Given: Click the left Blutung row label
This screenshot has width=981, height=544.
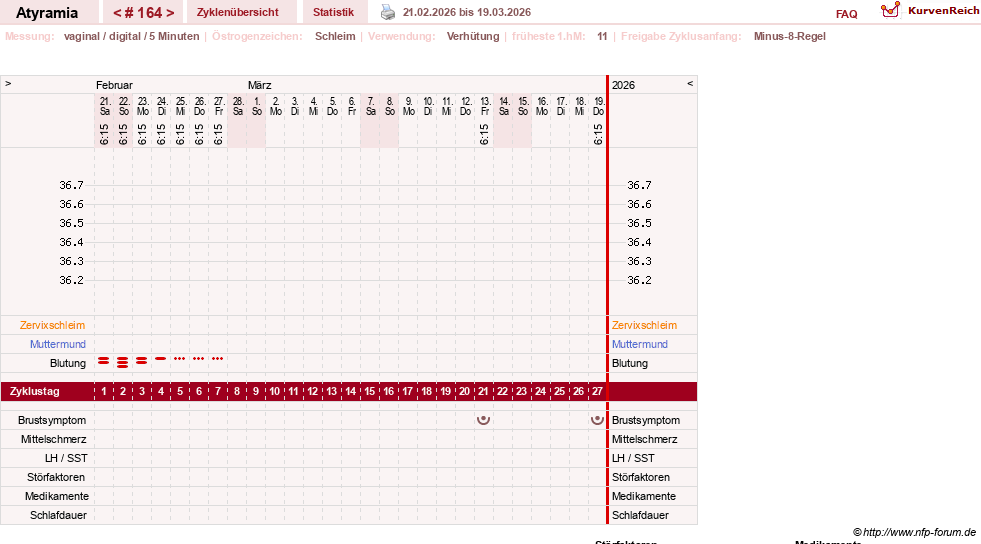Looking at the screenshot, I should pyautogui.click(x=68, y=363).
